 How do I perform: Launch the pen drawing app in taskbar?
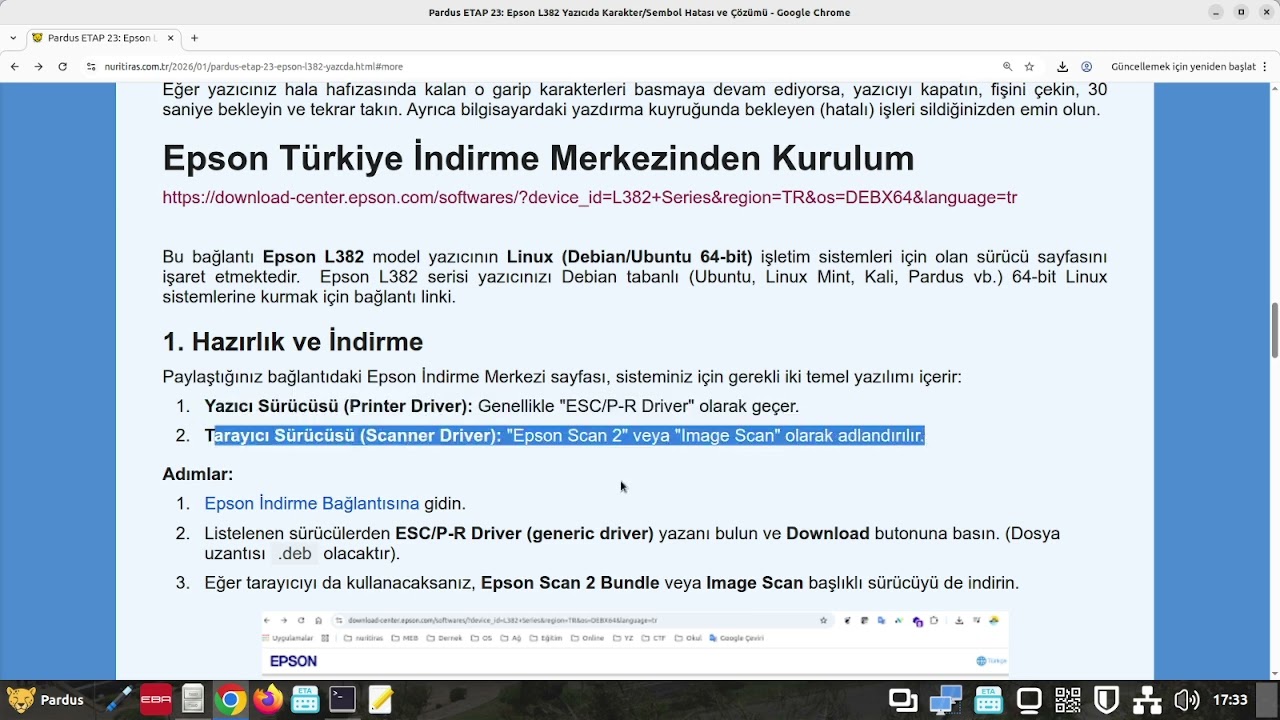click(x=119, y=699)
